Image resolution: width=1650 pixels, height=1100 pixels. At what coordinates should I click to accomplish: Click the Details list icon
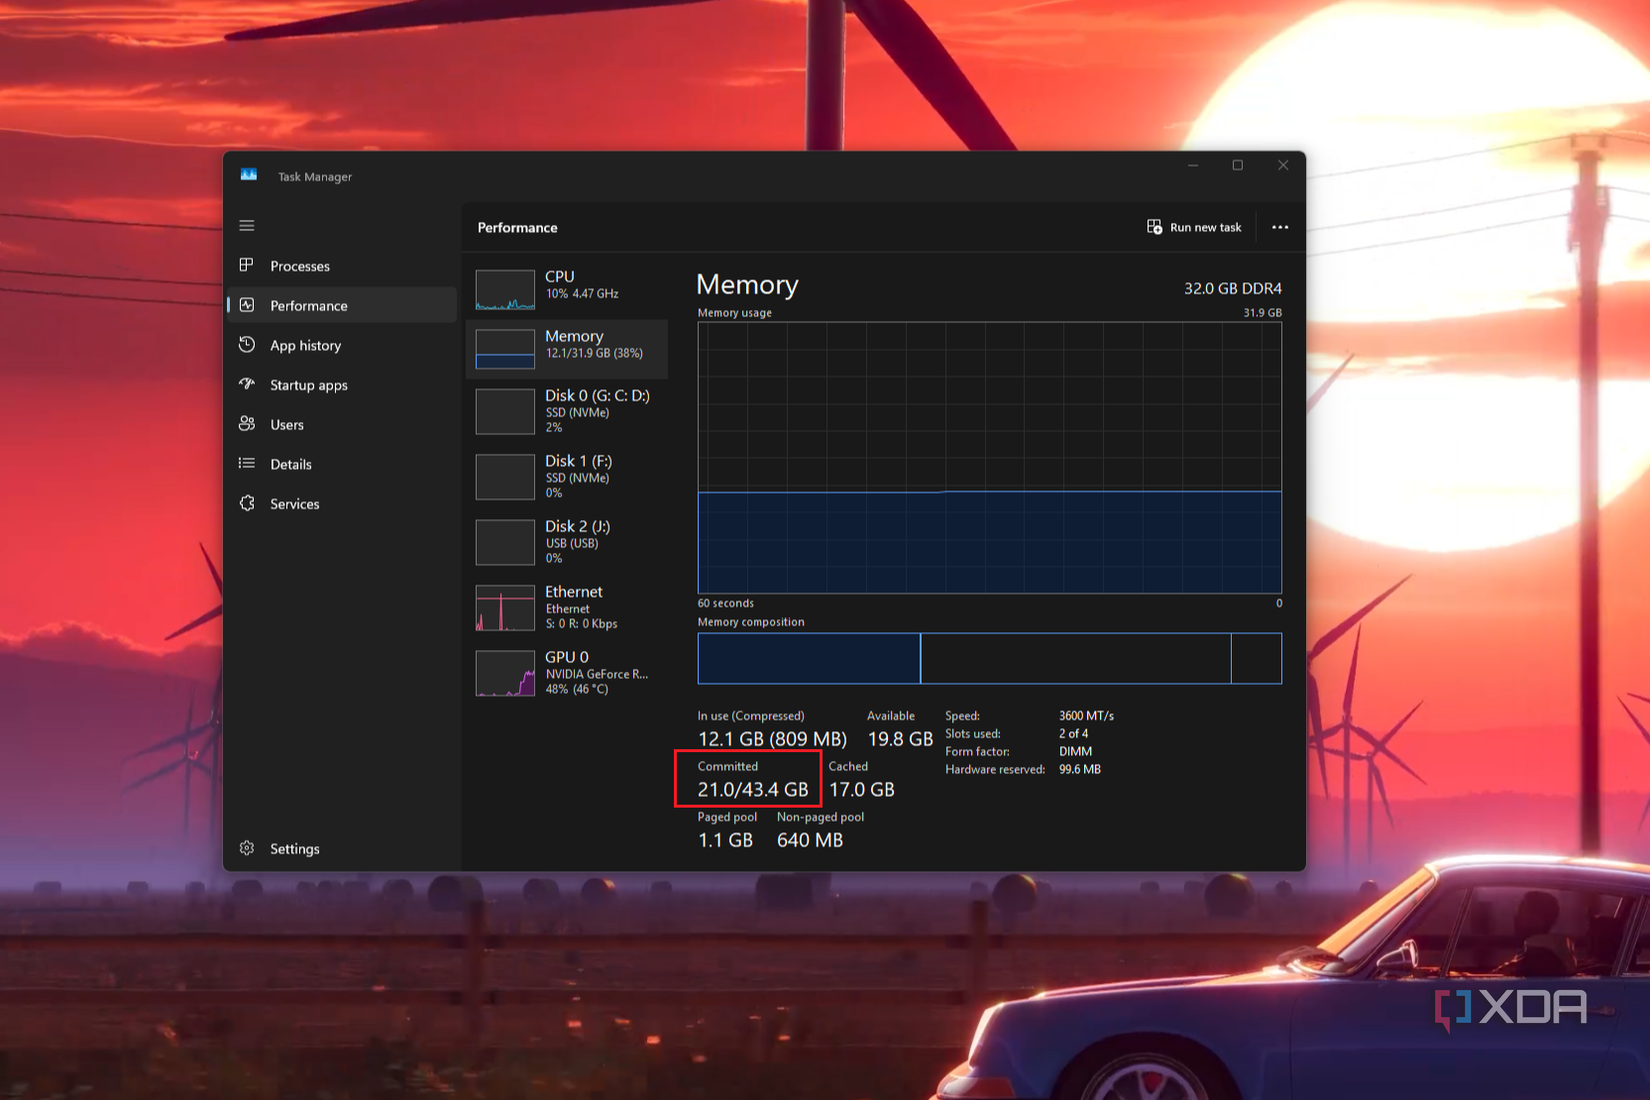click(x=247, y=463)
